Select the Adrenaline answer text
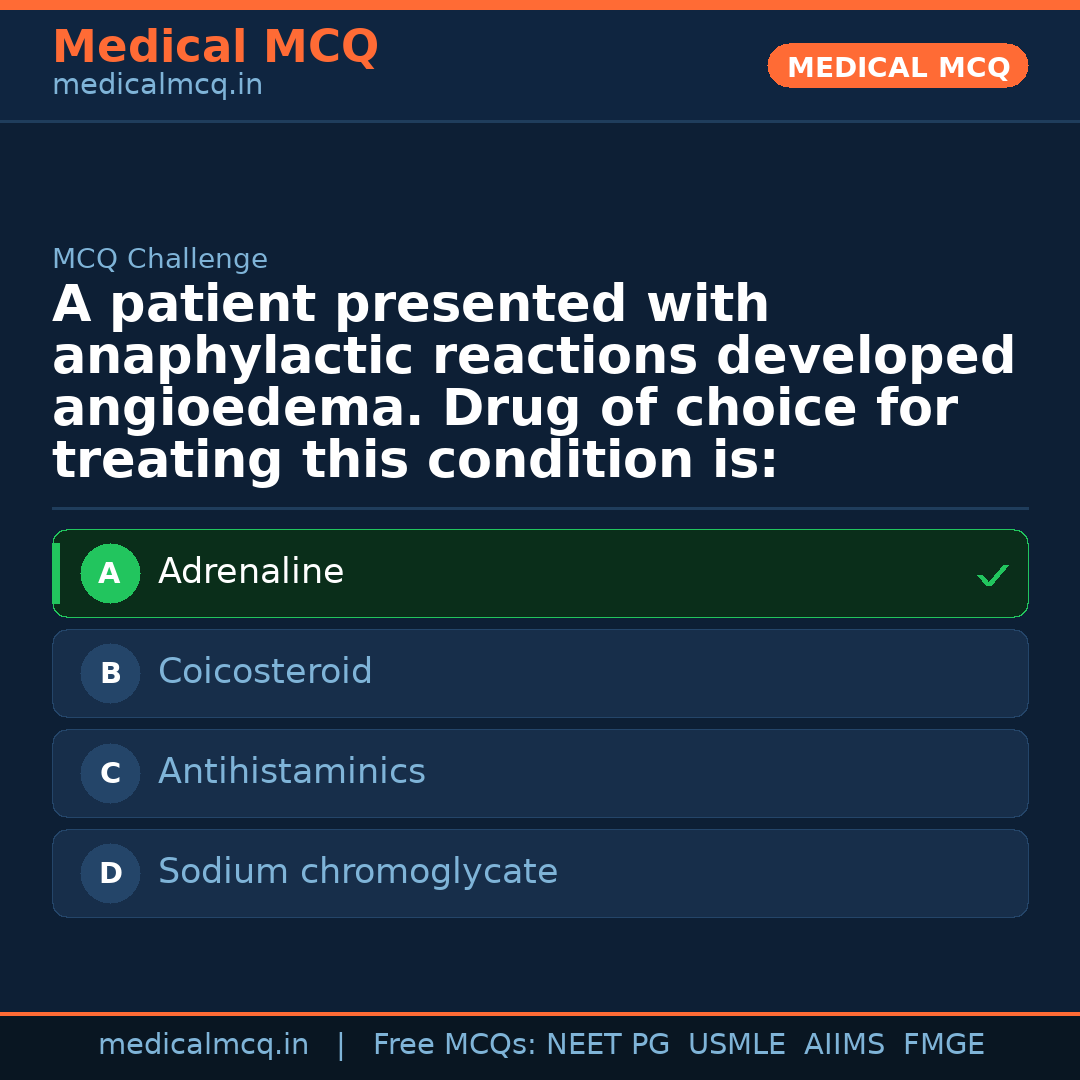 tap(251, 572)
